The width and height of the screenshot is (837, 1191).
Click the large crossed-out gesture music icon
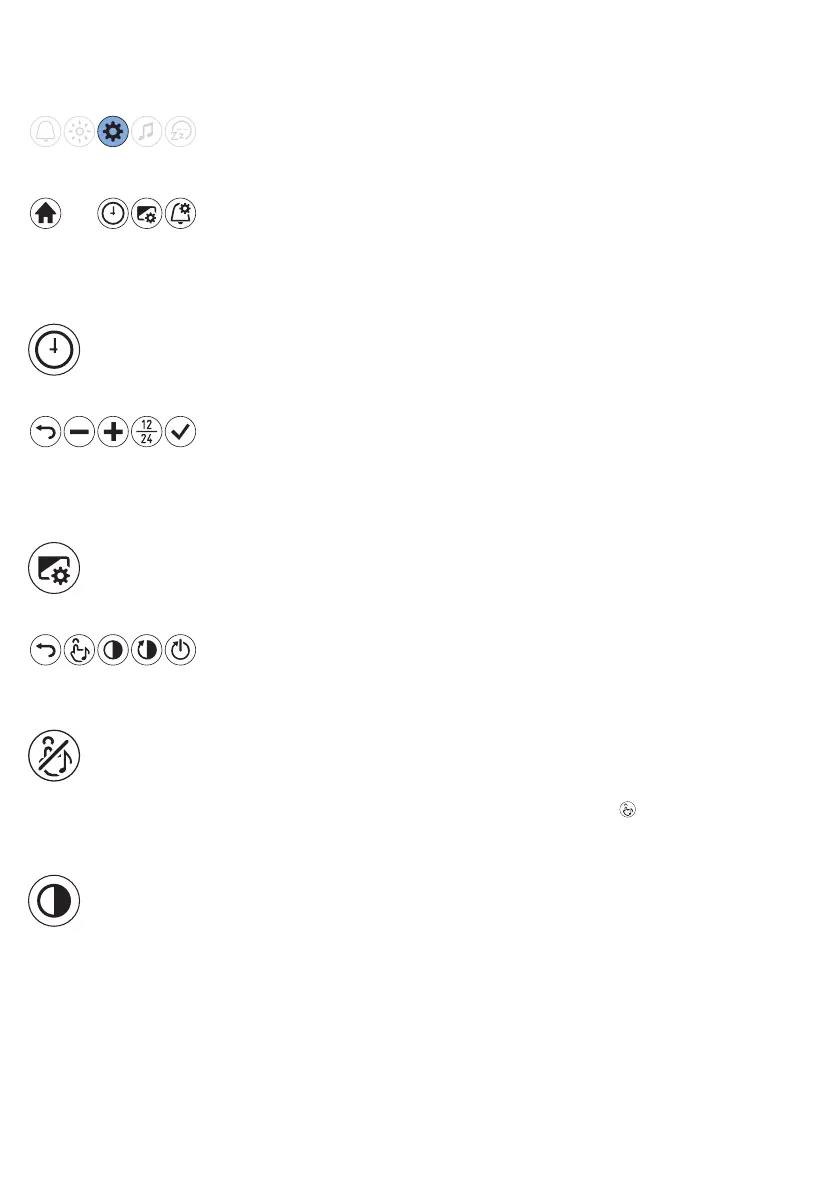point(54,756)
